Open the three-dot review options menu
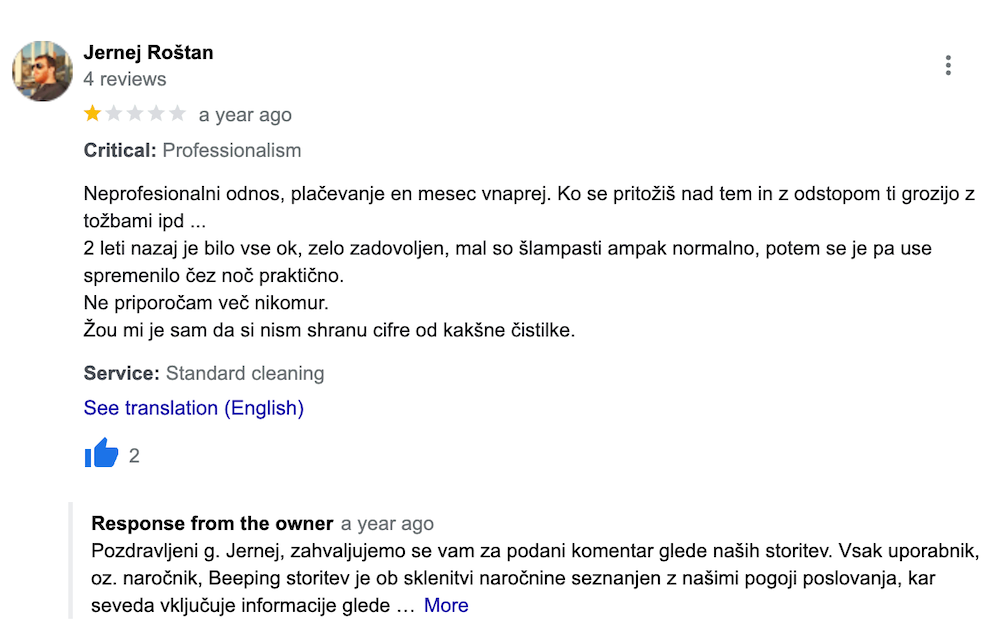This screenshot has width=1000, height=637. point(947,66)
